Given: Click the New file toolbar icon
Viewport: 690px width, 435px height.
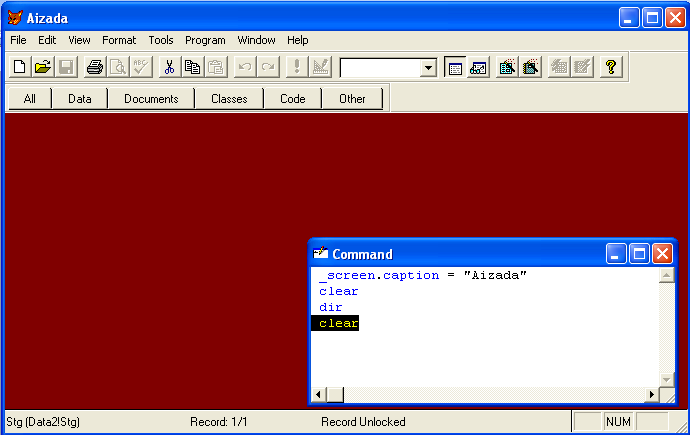Looking at the screenshot, I should 20,67.
